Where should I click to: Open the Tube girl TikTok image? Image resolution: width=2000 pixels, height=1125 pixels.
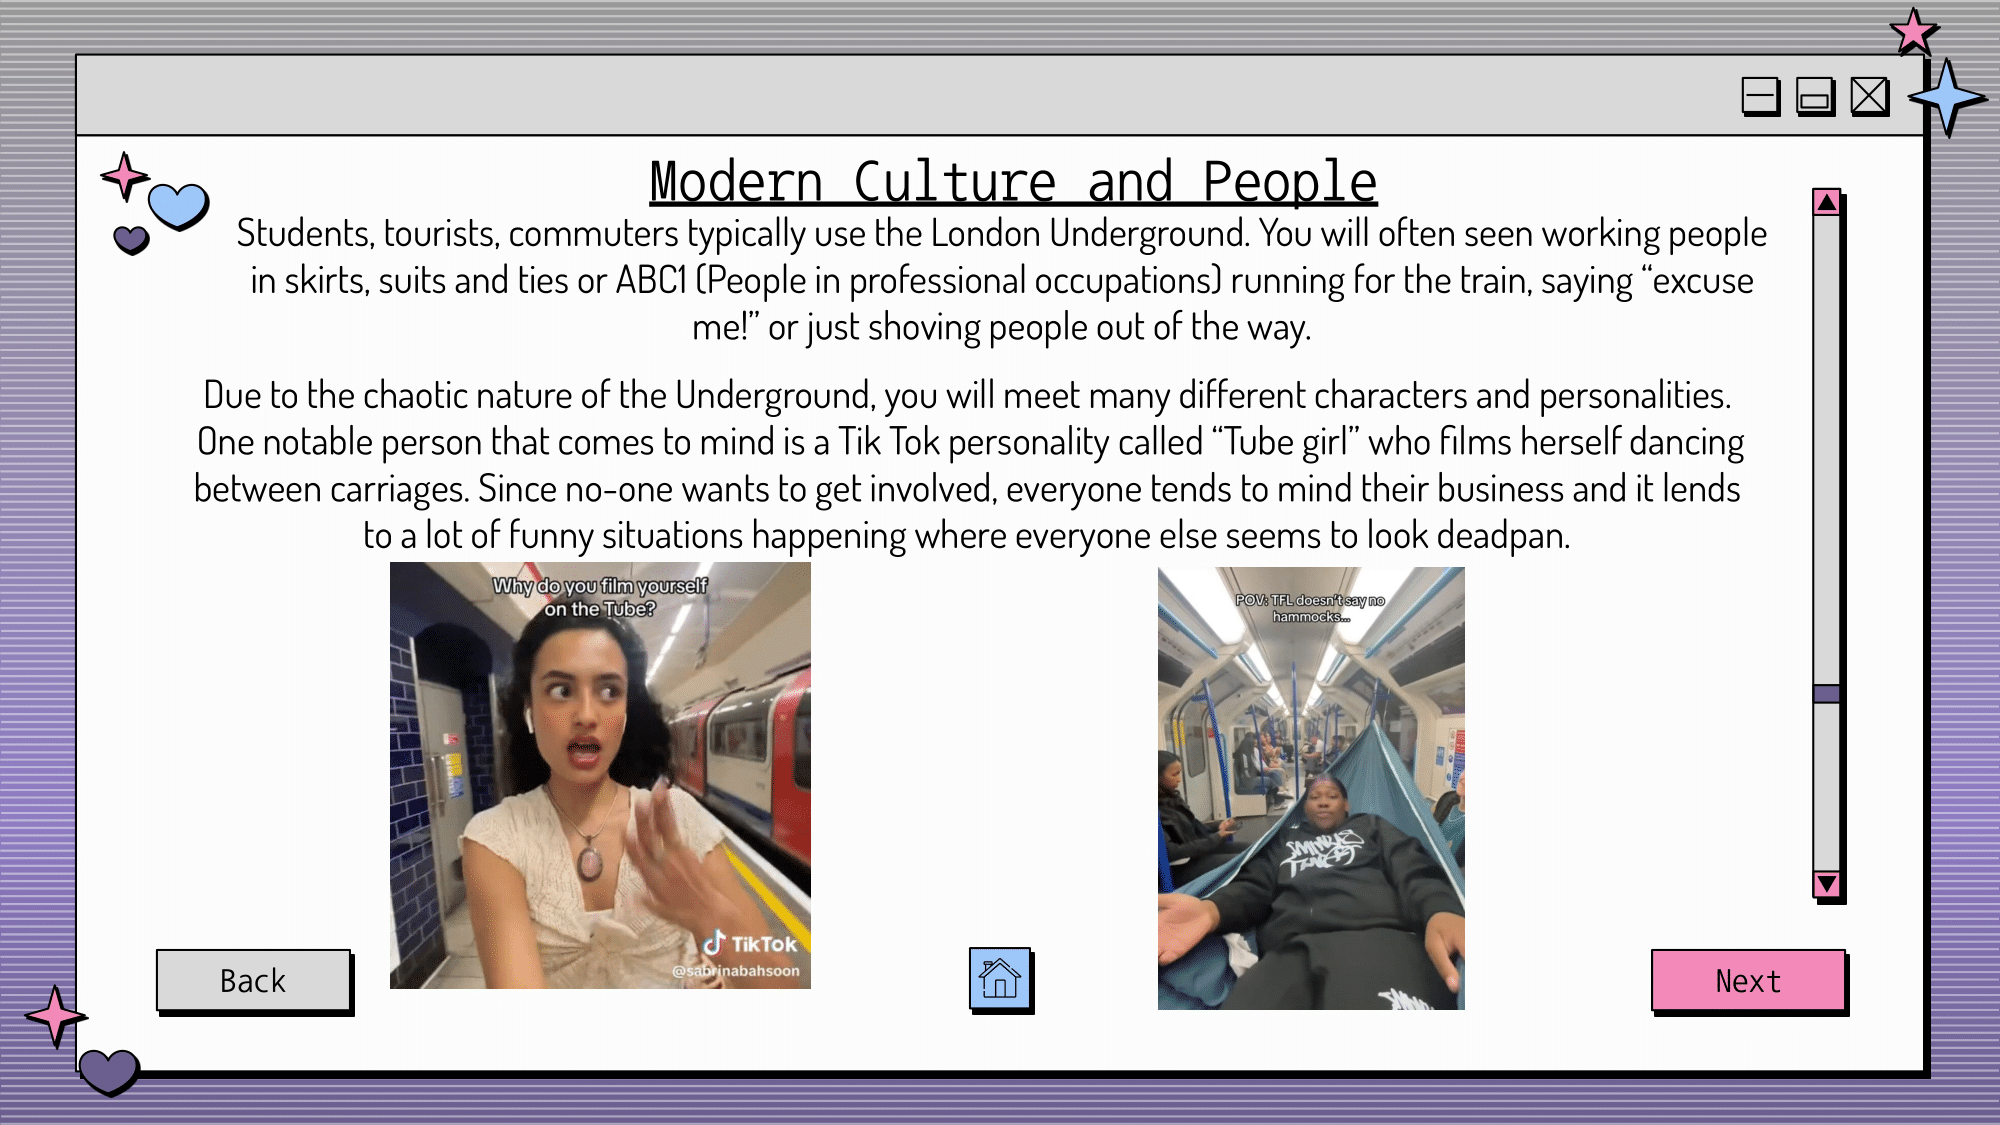click(600, 775)
